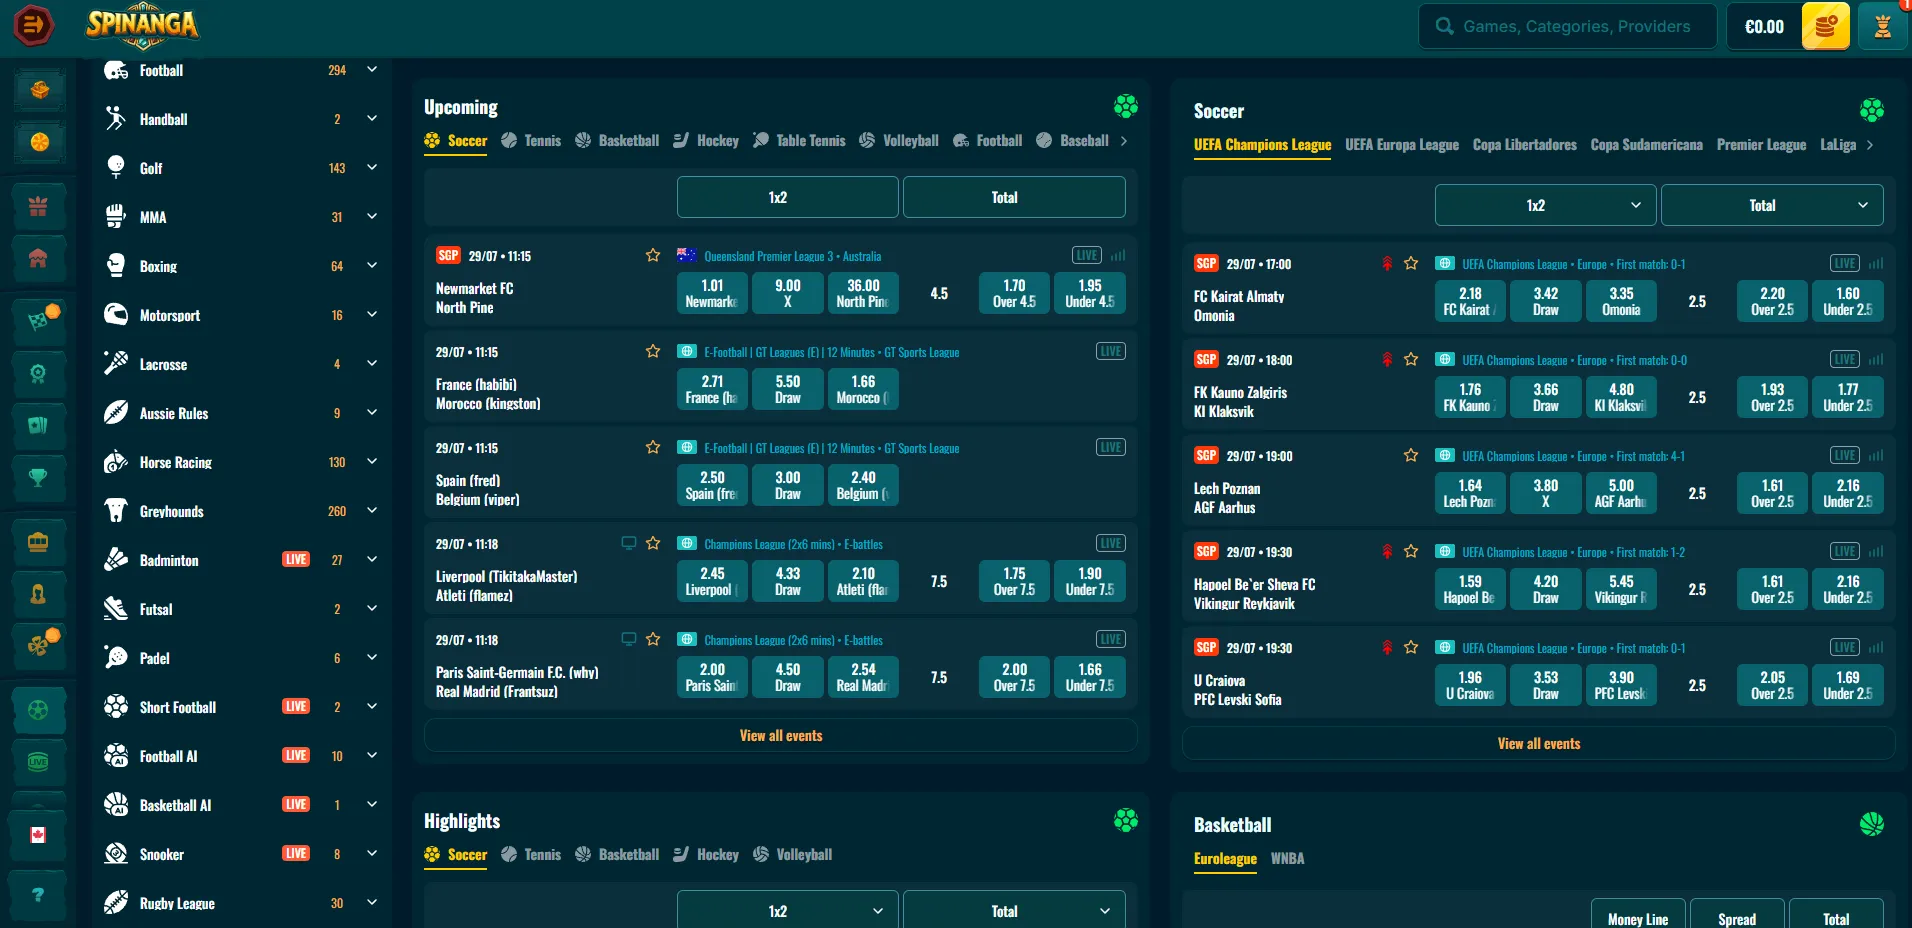Click the Snooker icon
Screen dimensions: 1912x928
[116, 854]
